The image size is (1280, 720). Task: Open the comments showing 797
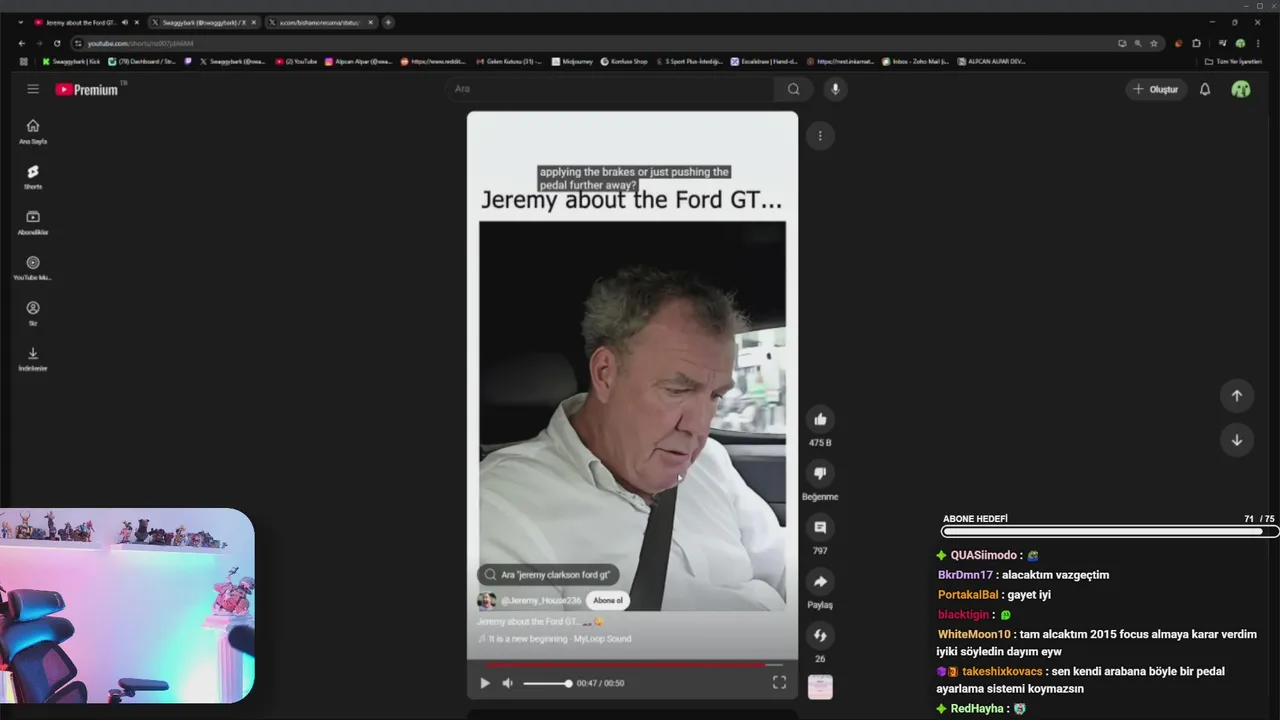point(820,527)
